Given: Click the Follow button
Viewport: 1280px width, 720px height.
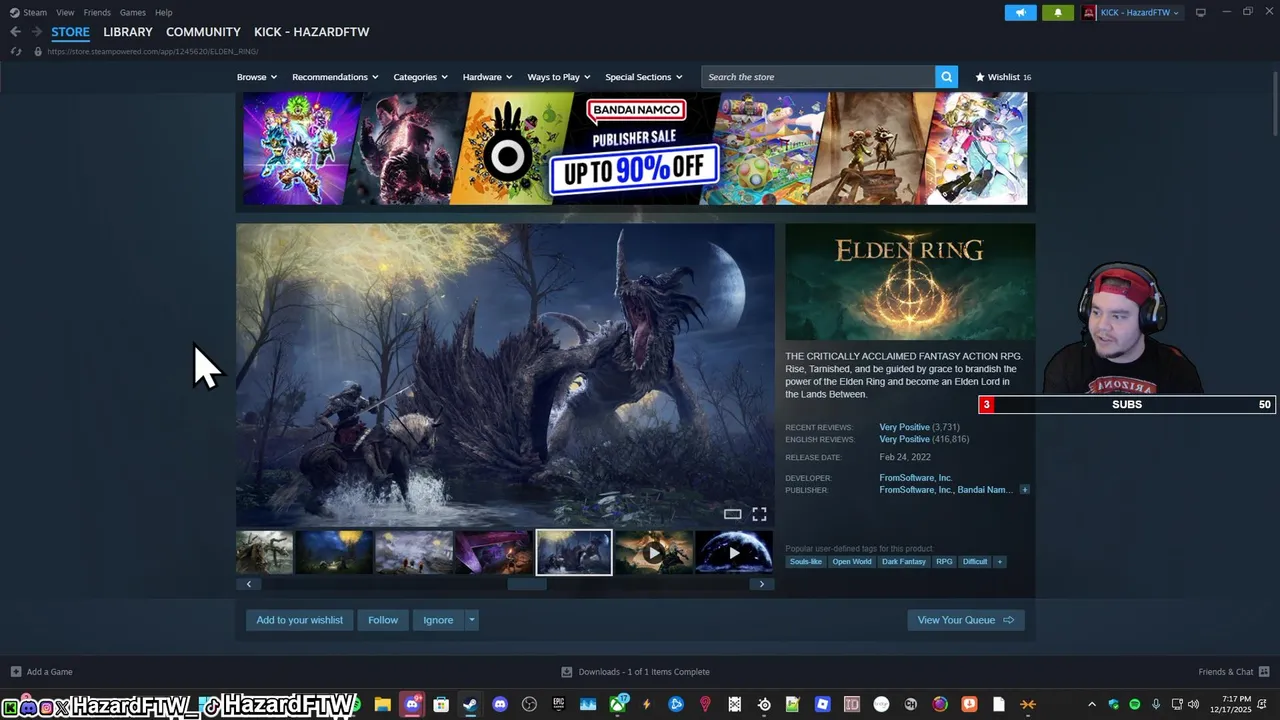Looking at the screenshot, I should pyautogui.click(x=383, y=620).
